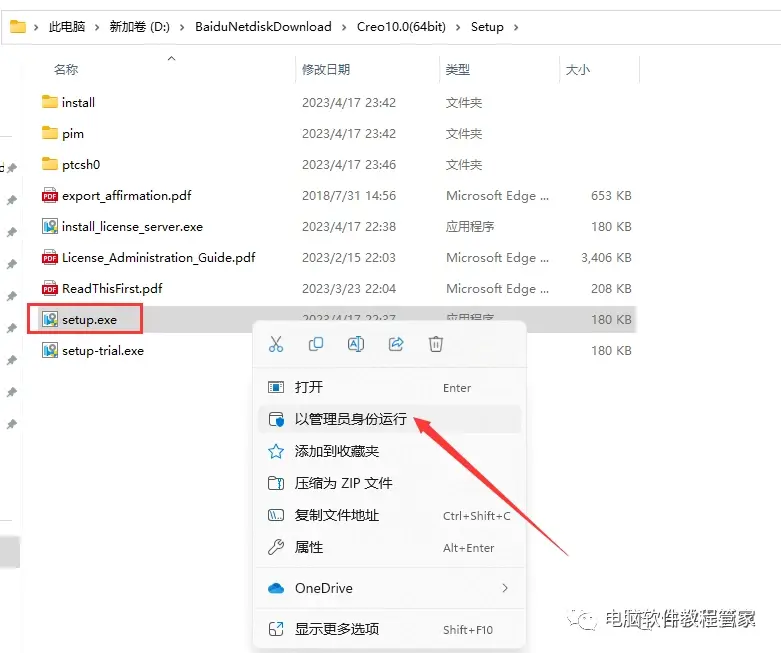Image resolution: width=781 pixels, height=653 pixels.
Task: Select the export_affirmation.pdf file icon
Action: pyautogui.click(x=50, y=196)
